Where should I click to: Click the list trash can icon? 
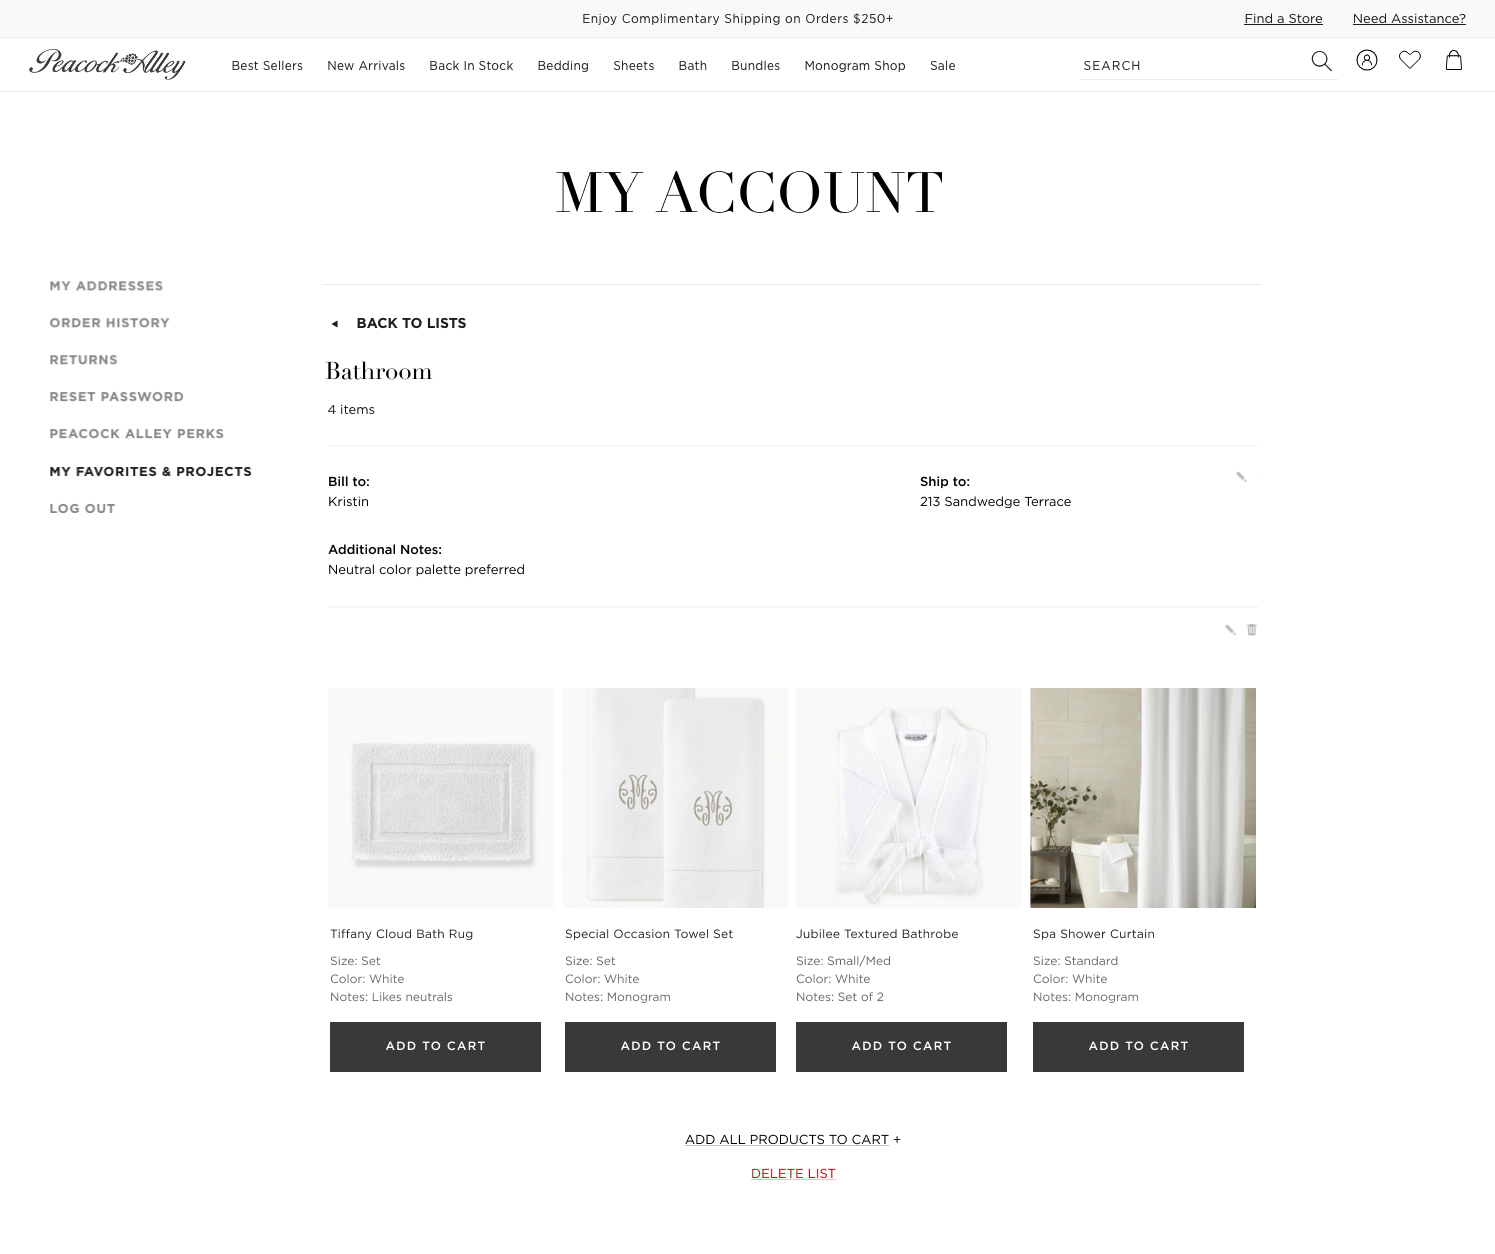pos(1251,630)
